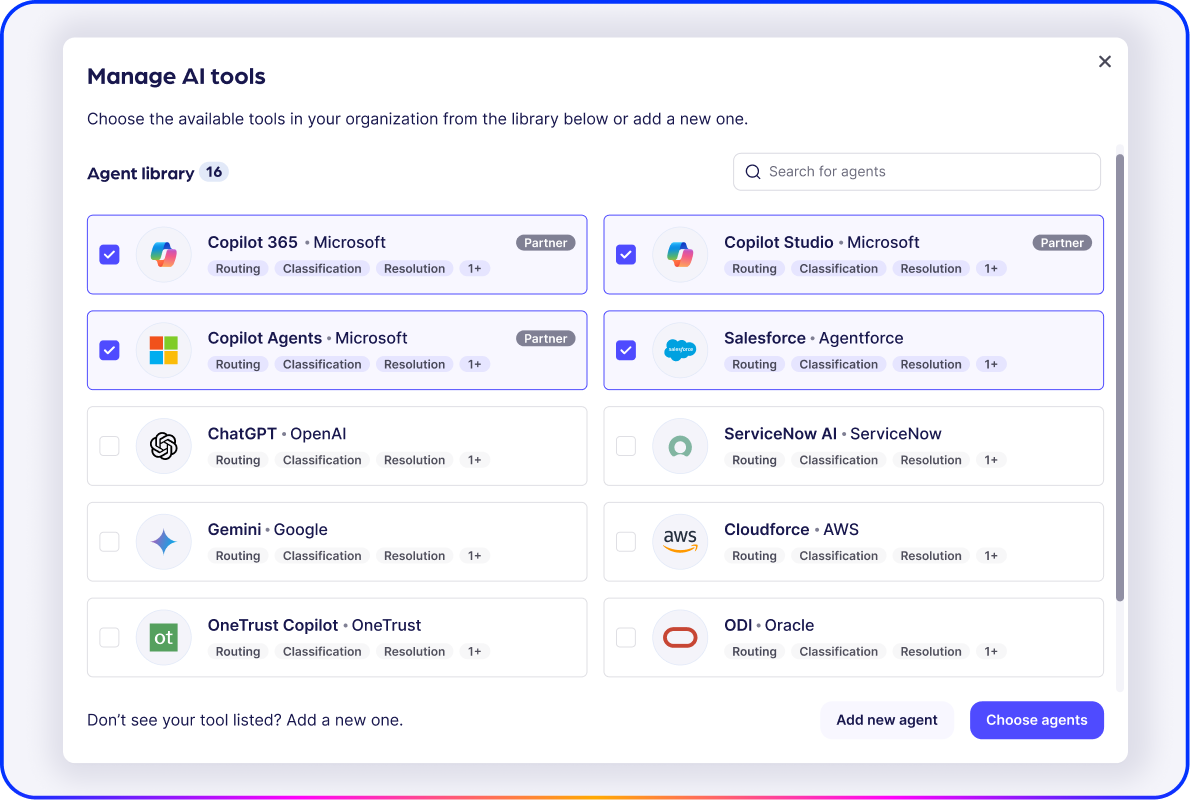The height and width of the screenshot is (800, 1190).
Task: Click the Add new agent button
Action: coord(887,720)
